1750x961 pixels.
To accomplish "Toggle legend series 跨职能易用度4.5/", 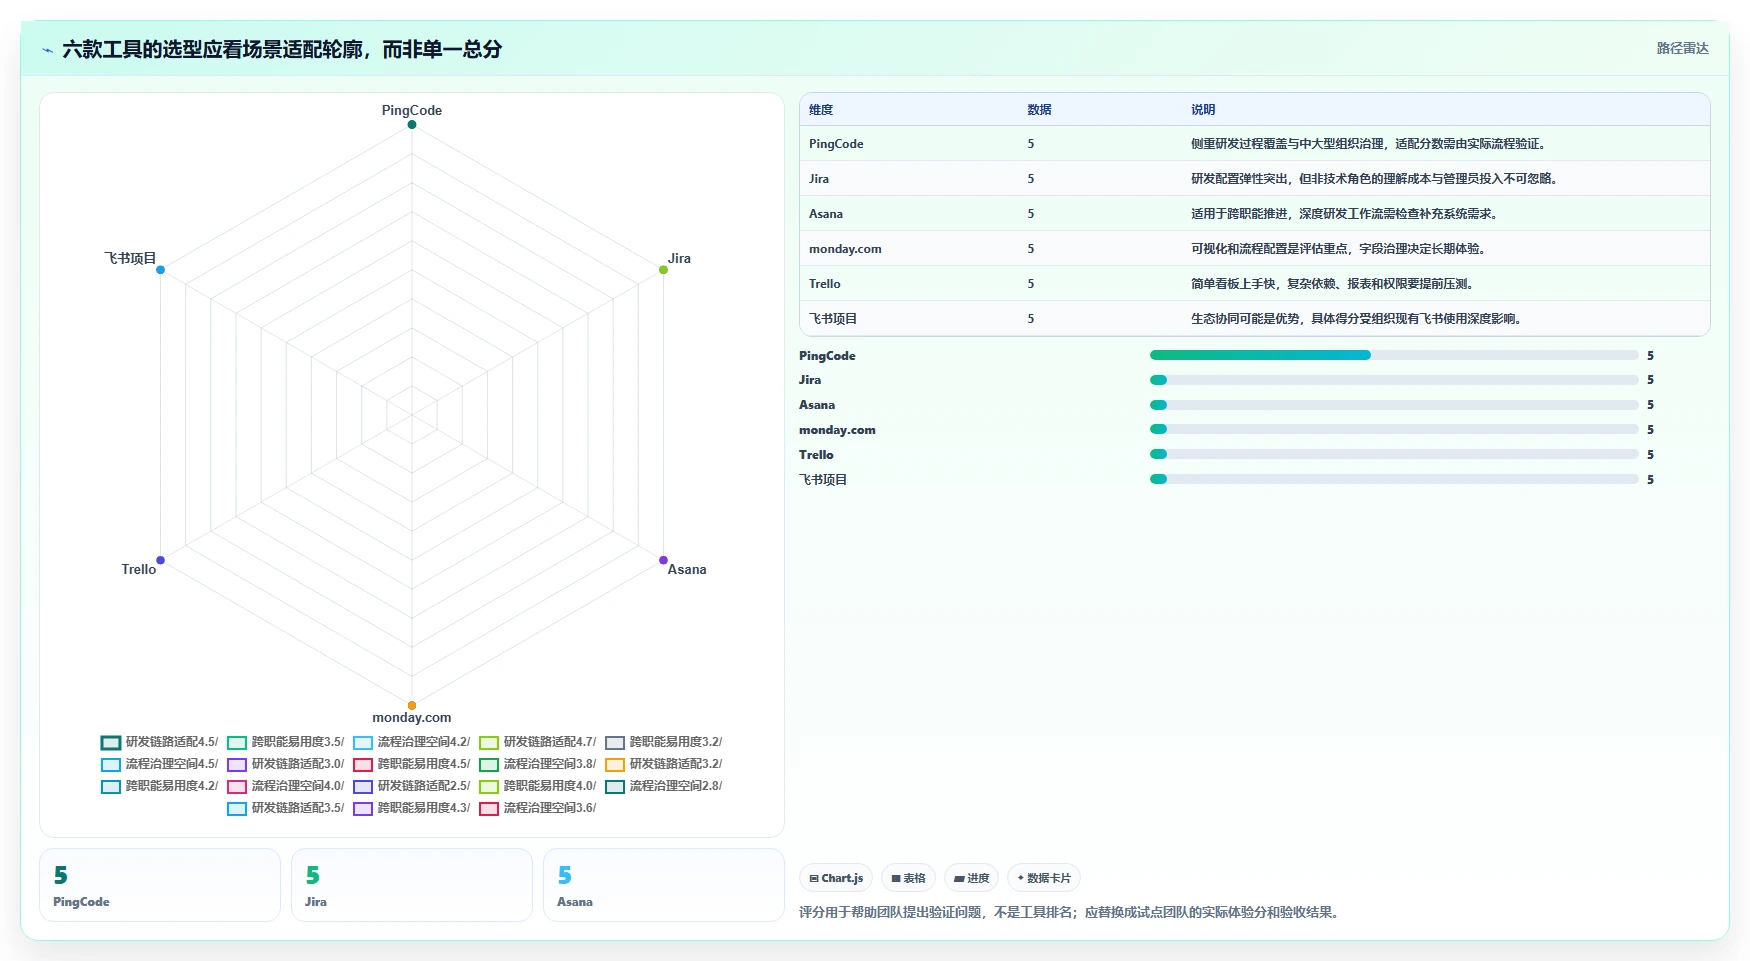I will [x=411, y=764].
